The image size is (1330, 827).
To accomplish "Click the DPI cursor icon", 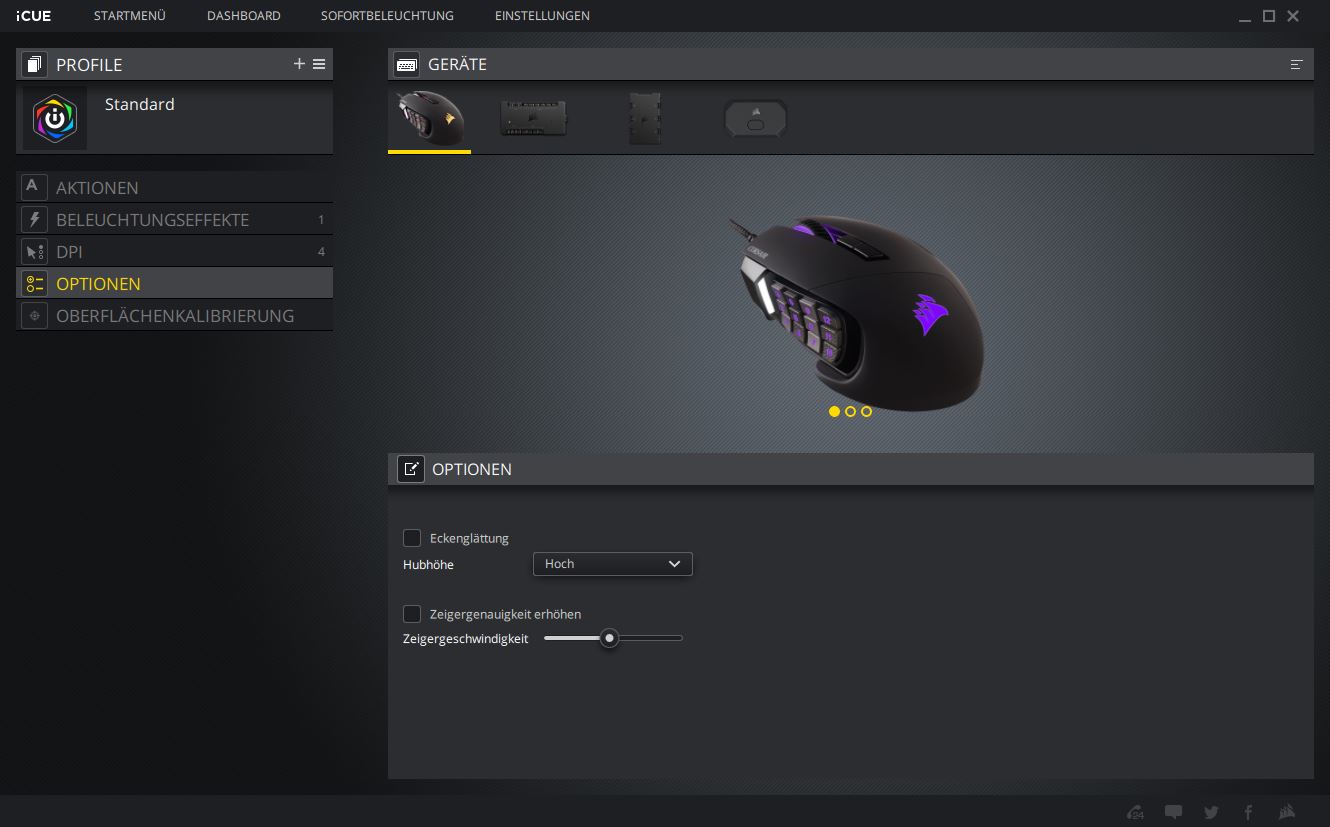I will click(x=35, y=251).
